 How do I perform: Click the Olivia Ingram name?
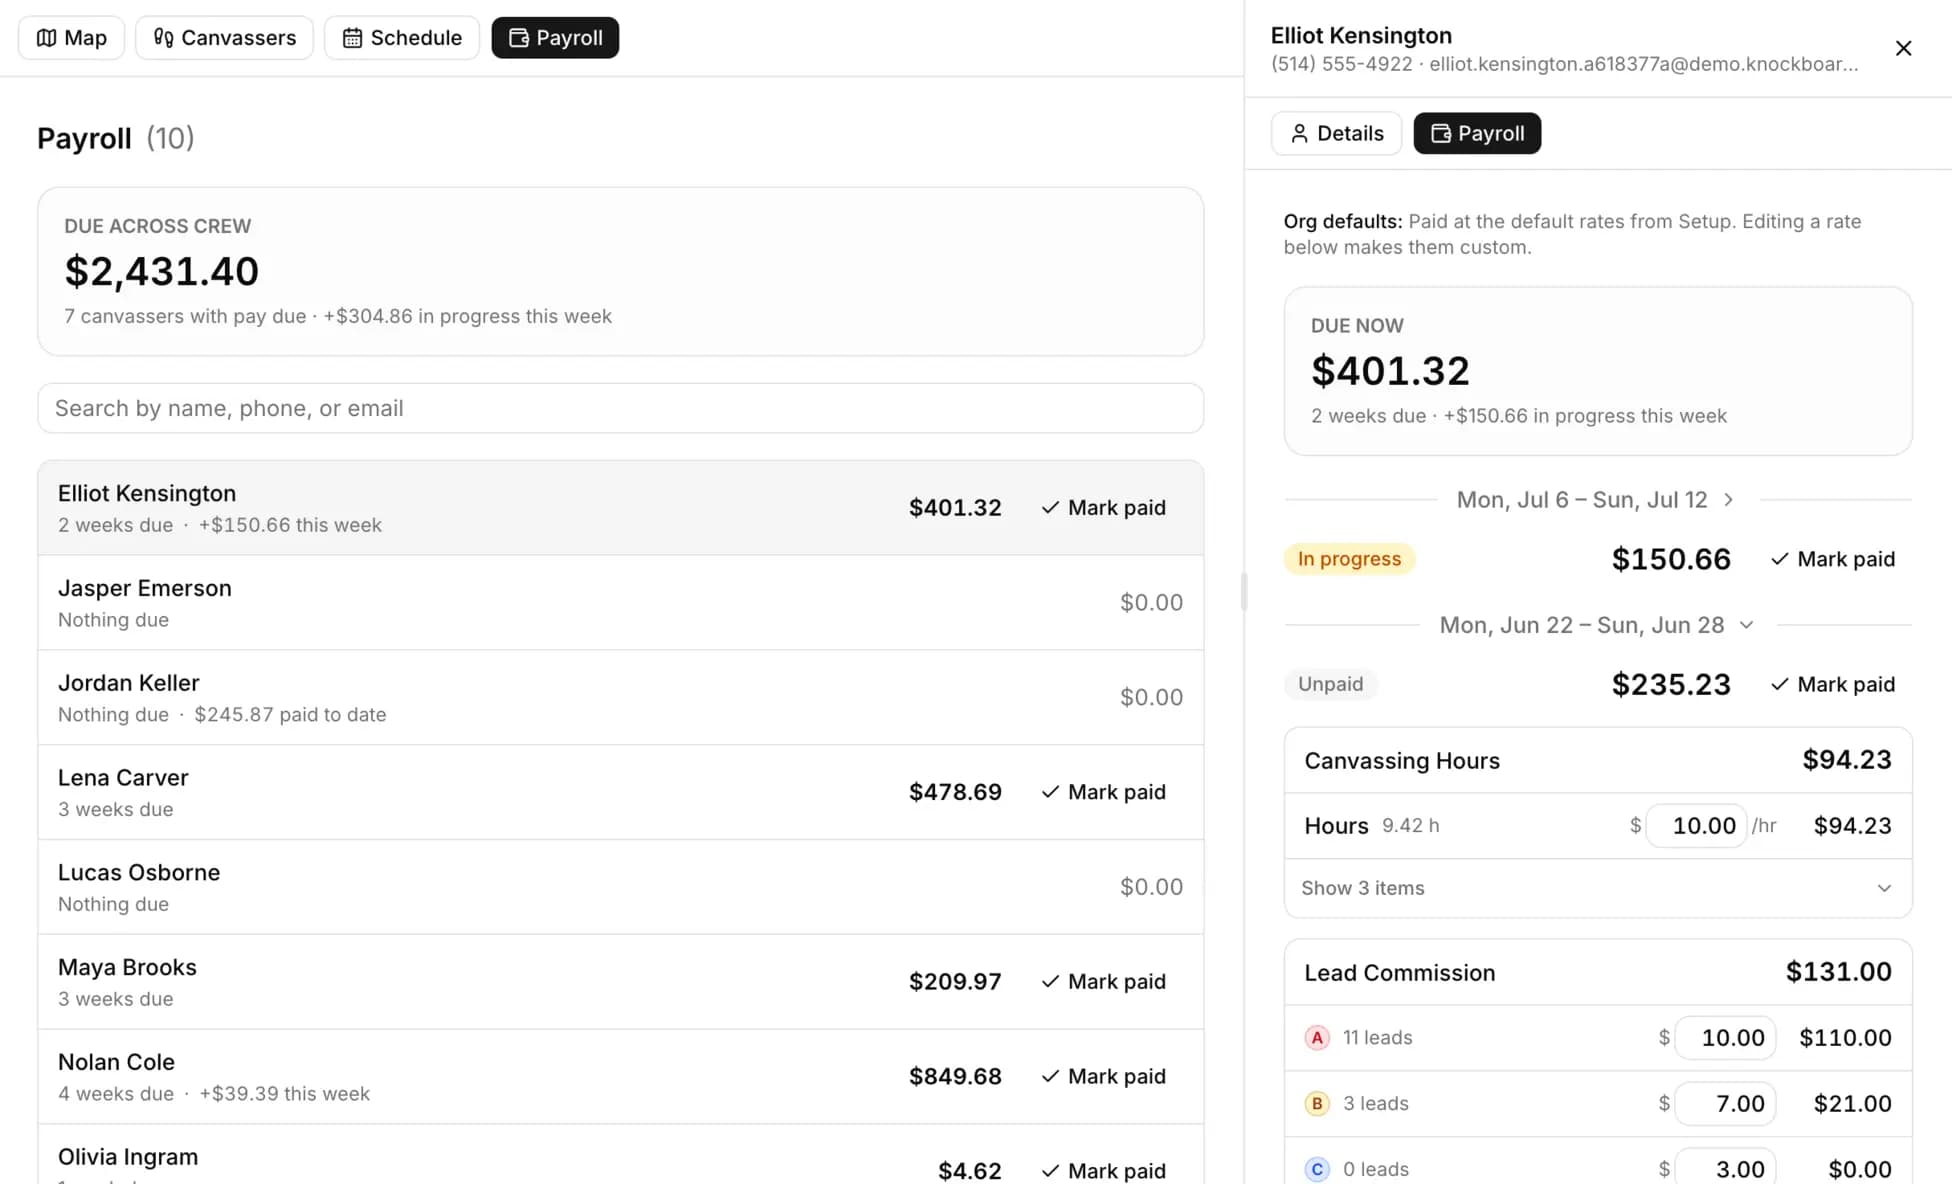[128, 1157]
